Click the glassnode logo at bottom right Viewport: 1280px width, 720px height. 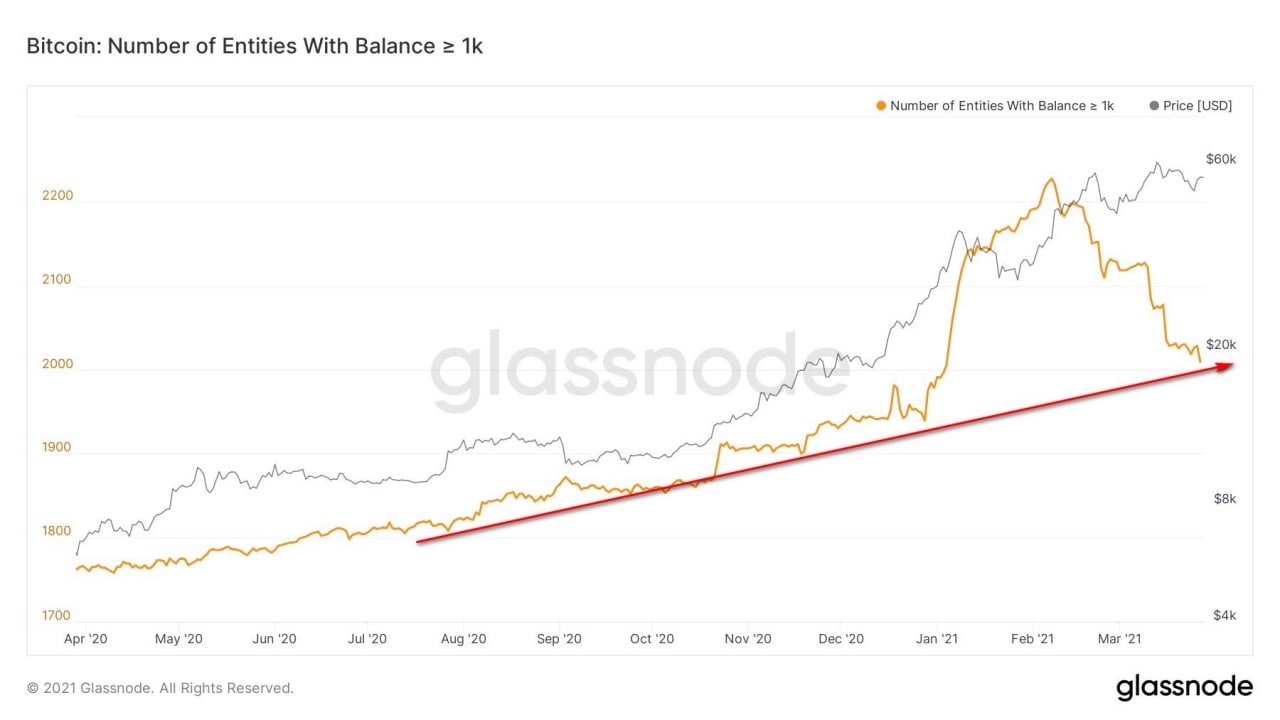point(1184,687)
